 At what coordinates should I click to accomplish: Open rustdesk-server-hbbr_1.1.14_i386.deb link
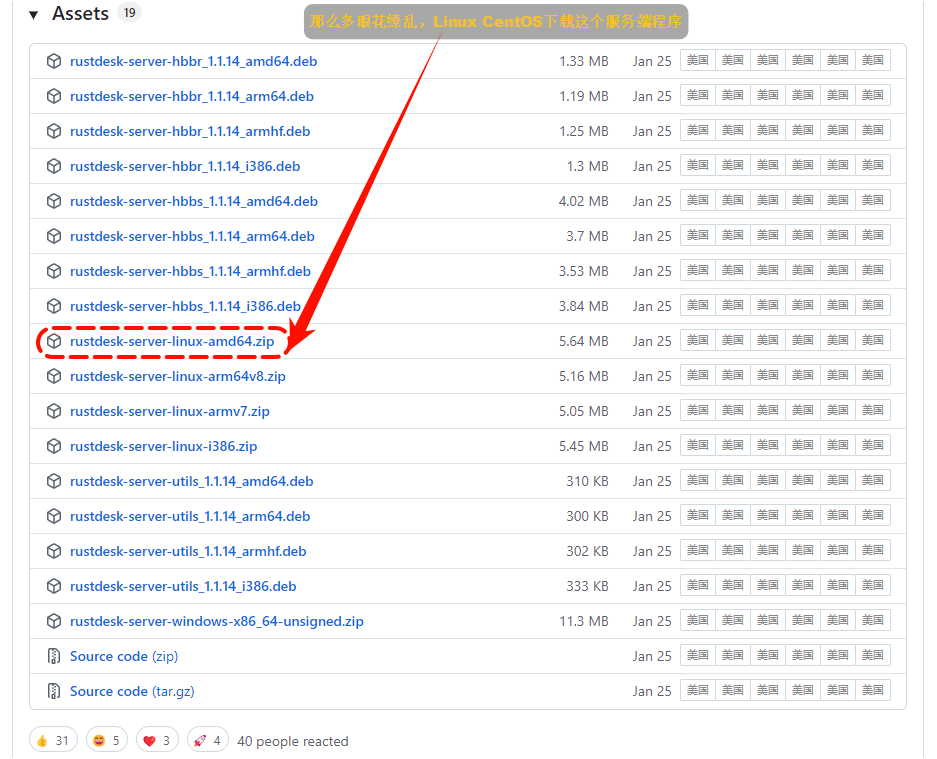(185, 166)
